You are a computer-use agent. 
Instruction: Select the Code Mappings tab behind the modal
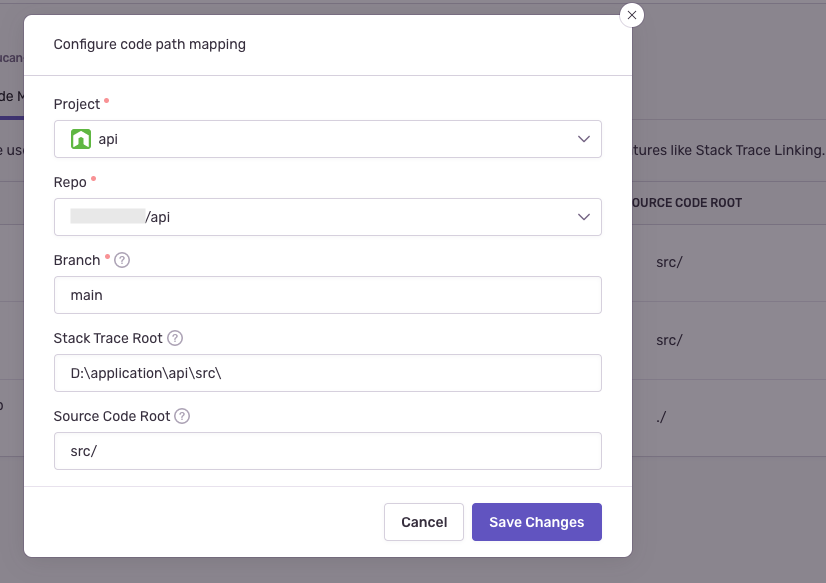tap(10, 96)
